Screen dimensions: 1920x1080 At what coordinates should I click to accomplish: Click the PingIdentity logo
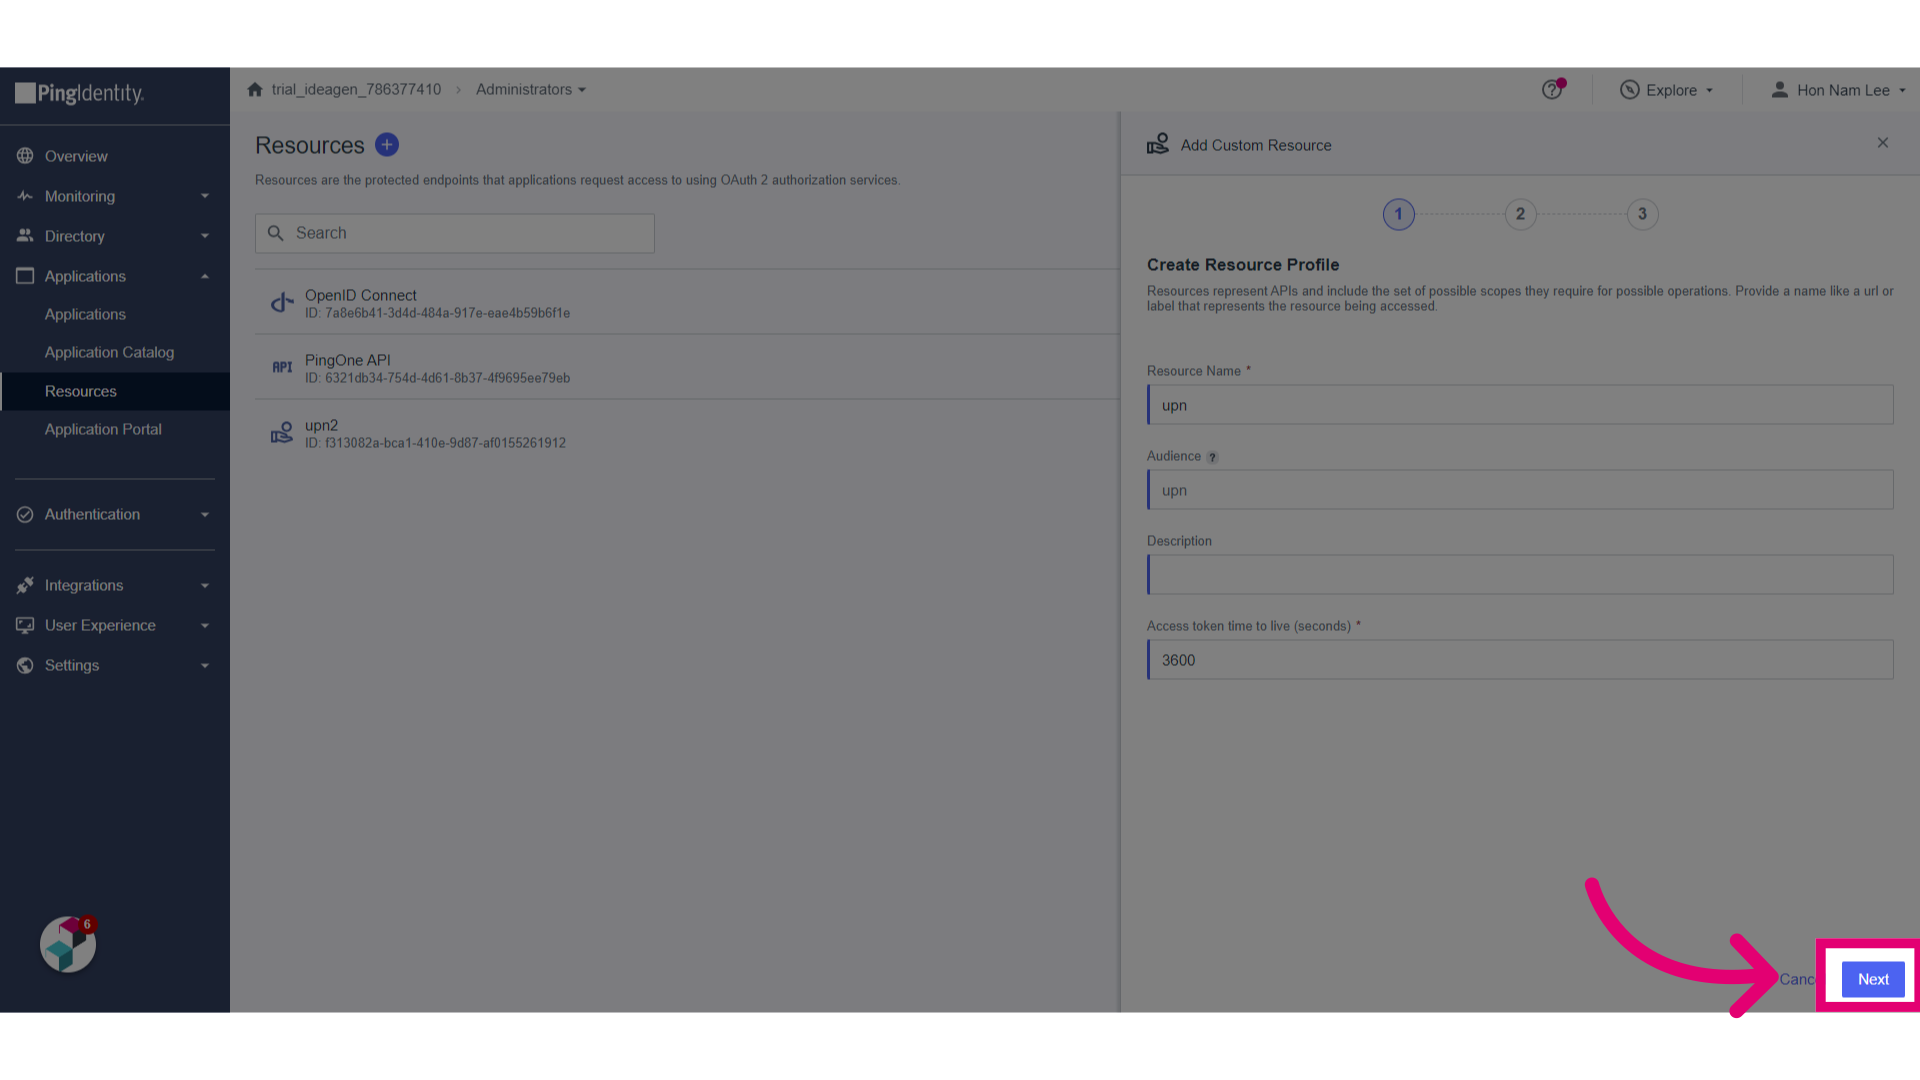(x=80, y=94)
